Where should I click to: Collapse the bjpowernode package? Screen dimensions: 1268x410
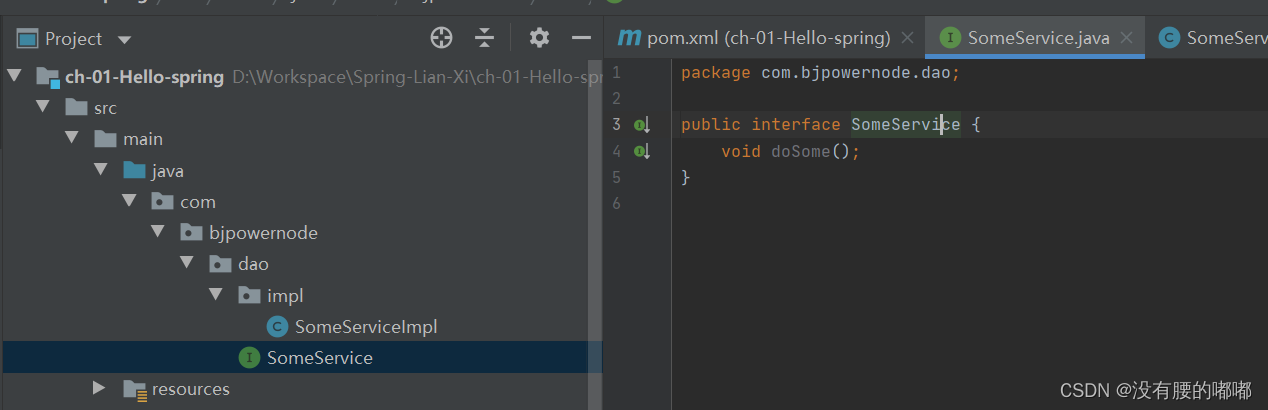point(158,233)
